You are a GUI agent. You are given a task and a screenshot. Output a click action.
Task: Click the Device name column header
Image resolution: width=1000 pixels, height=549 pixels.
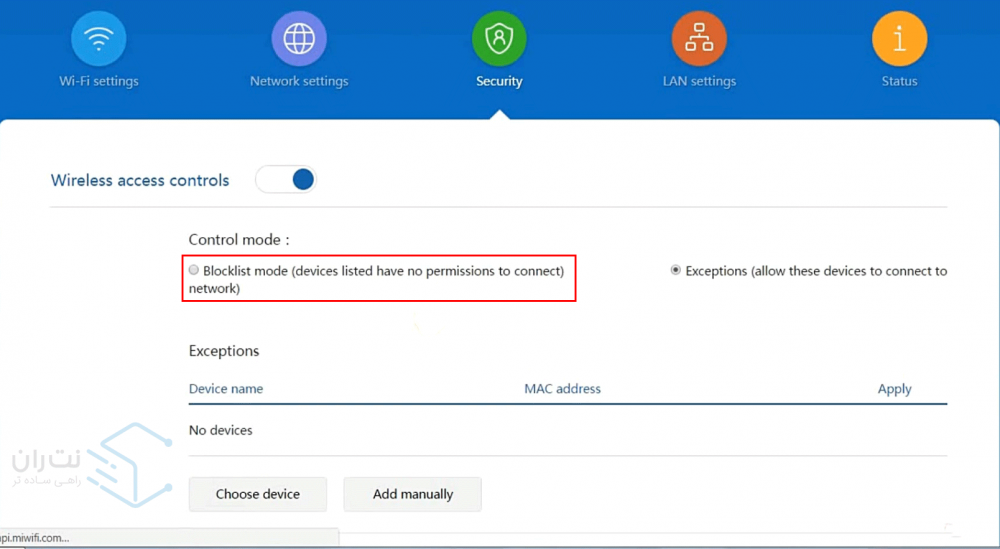click(226, 389)
